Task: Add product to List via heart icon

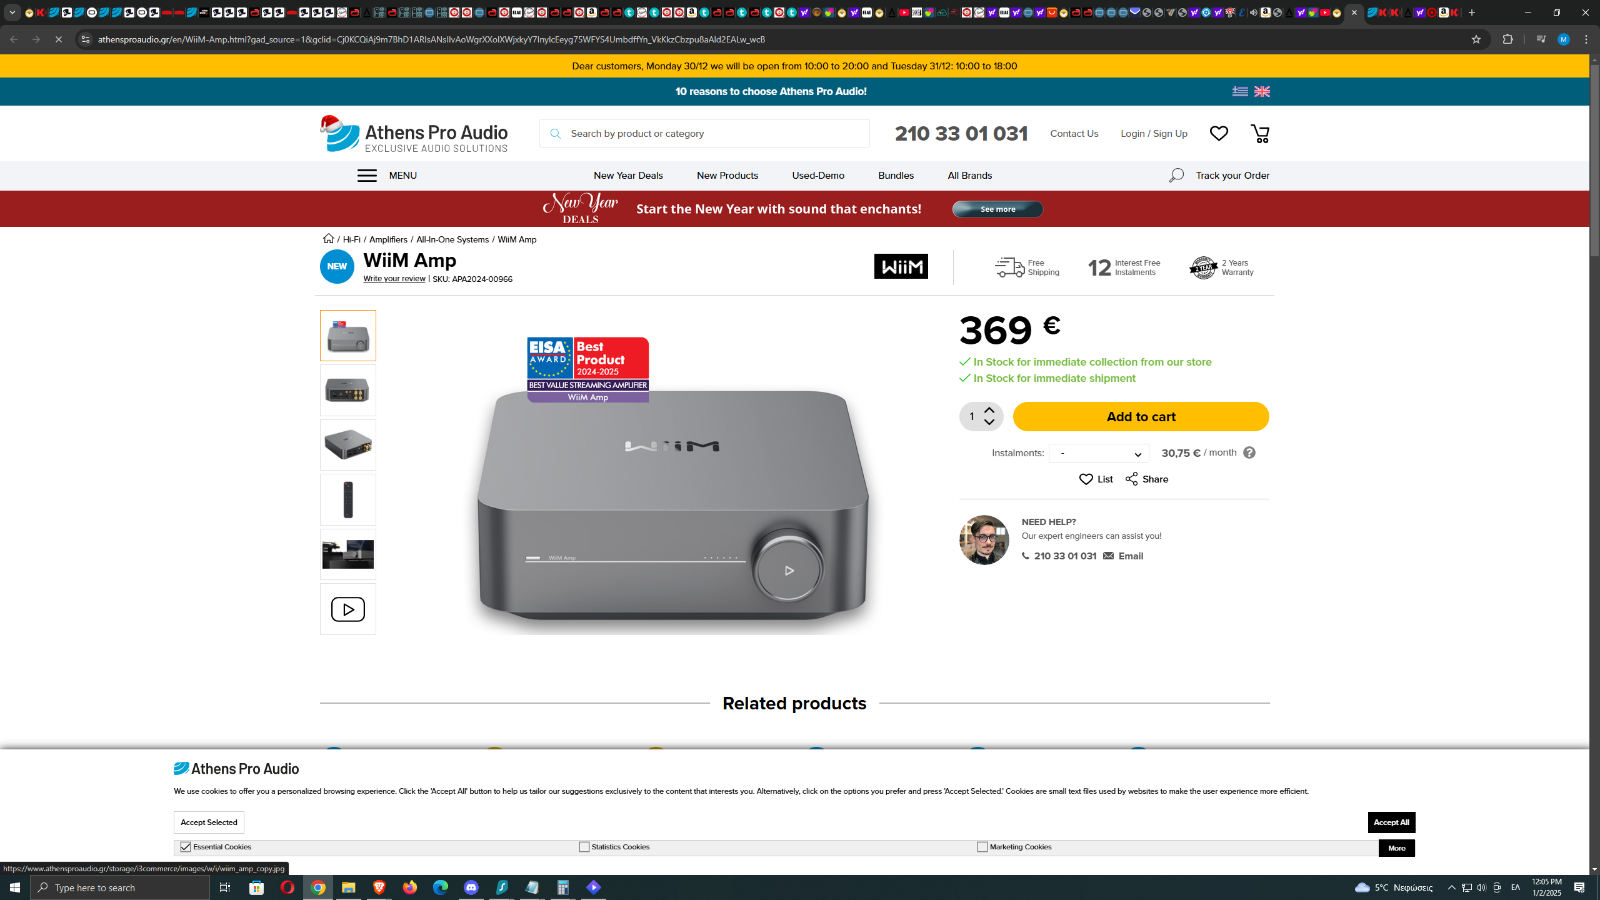Action: coord(1086,479)
